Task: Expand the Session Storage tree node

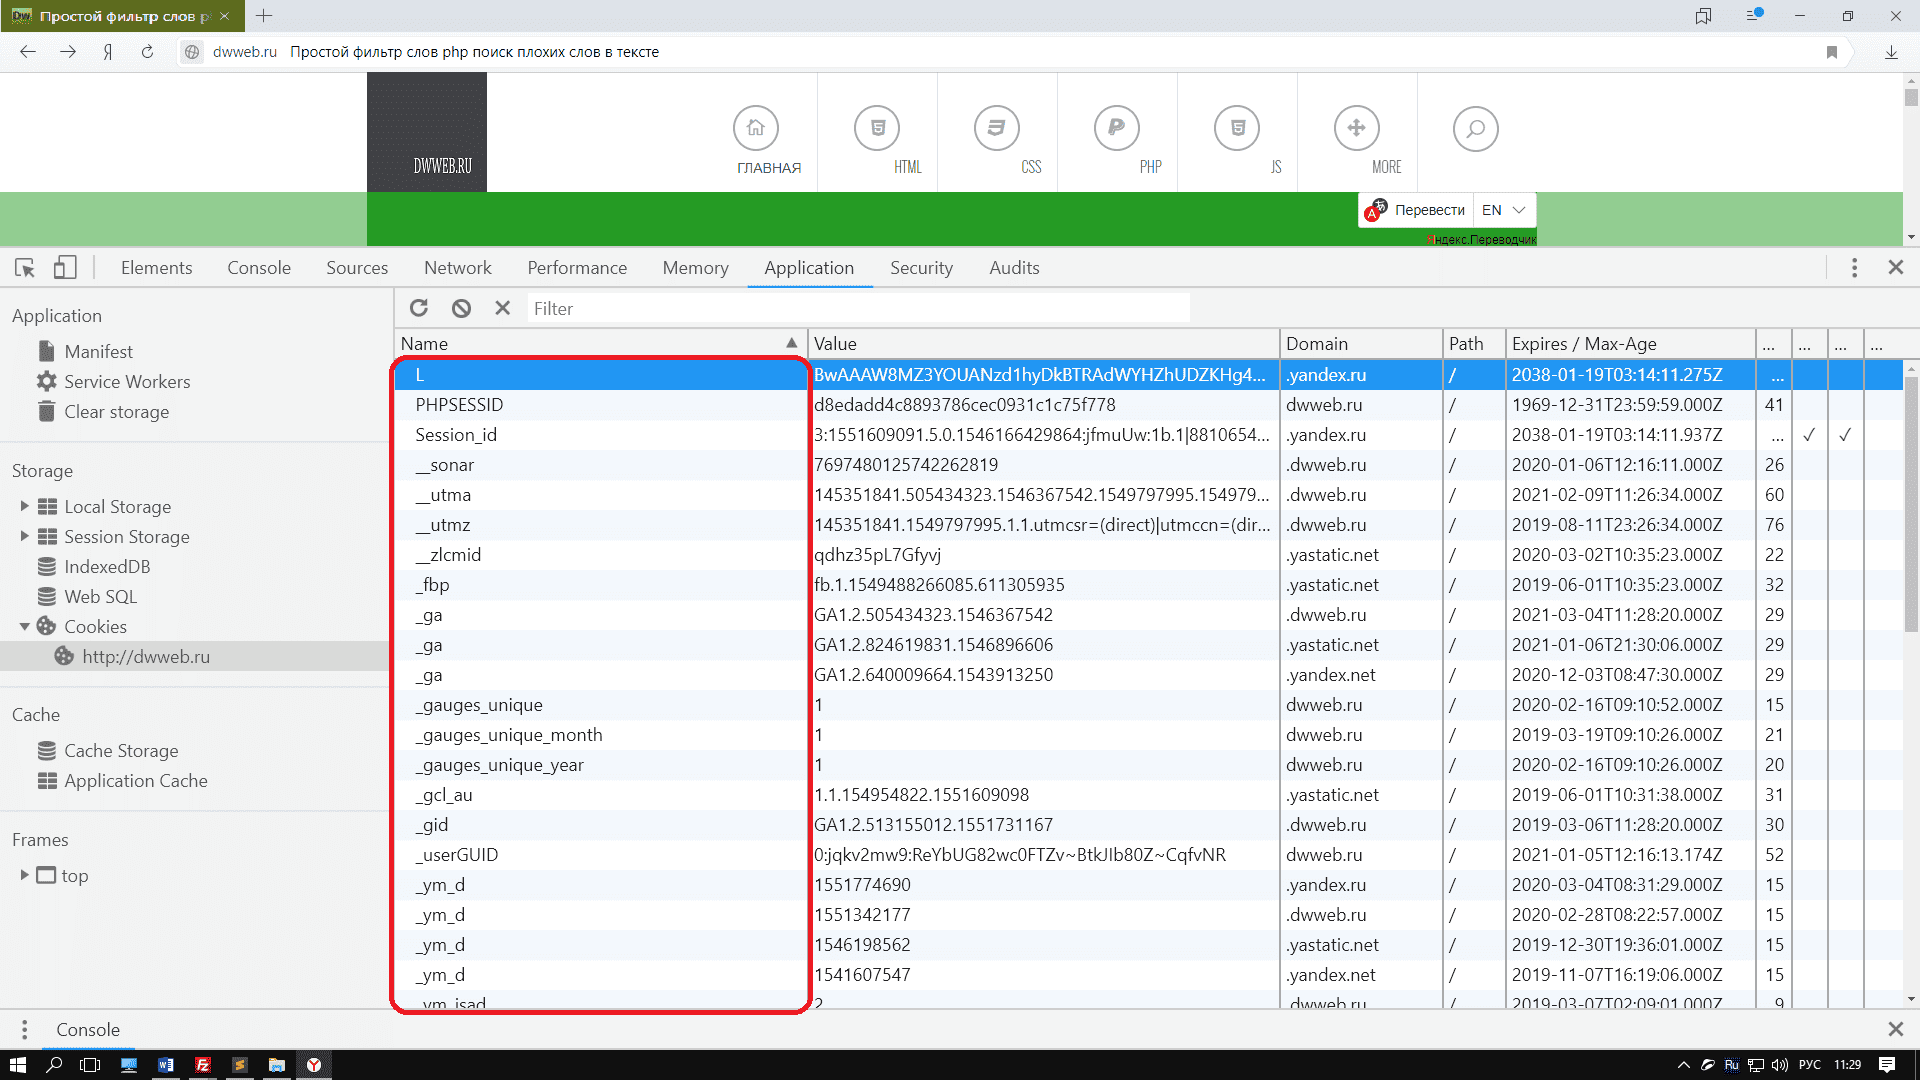Action: pyautogui.click(x=25, y=536)
